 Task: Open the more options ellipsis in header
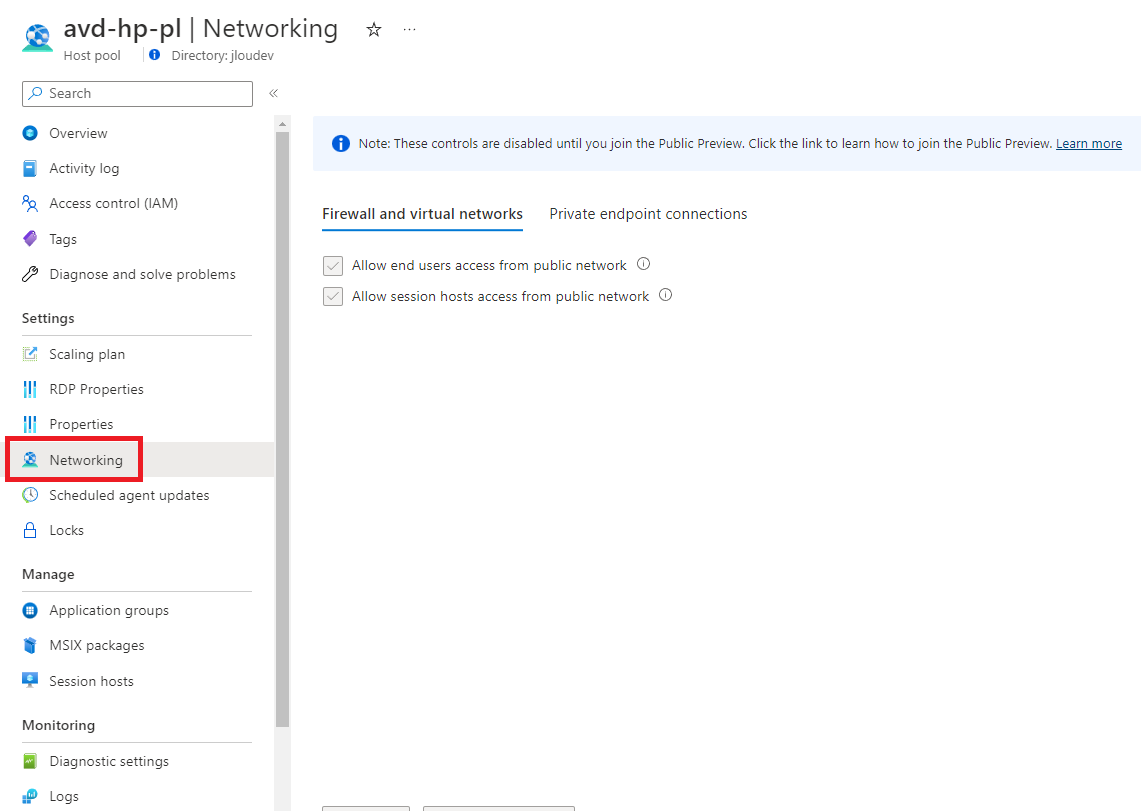(410, 30)
